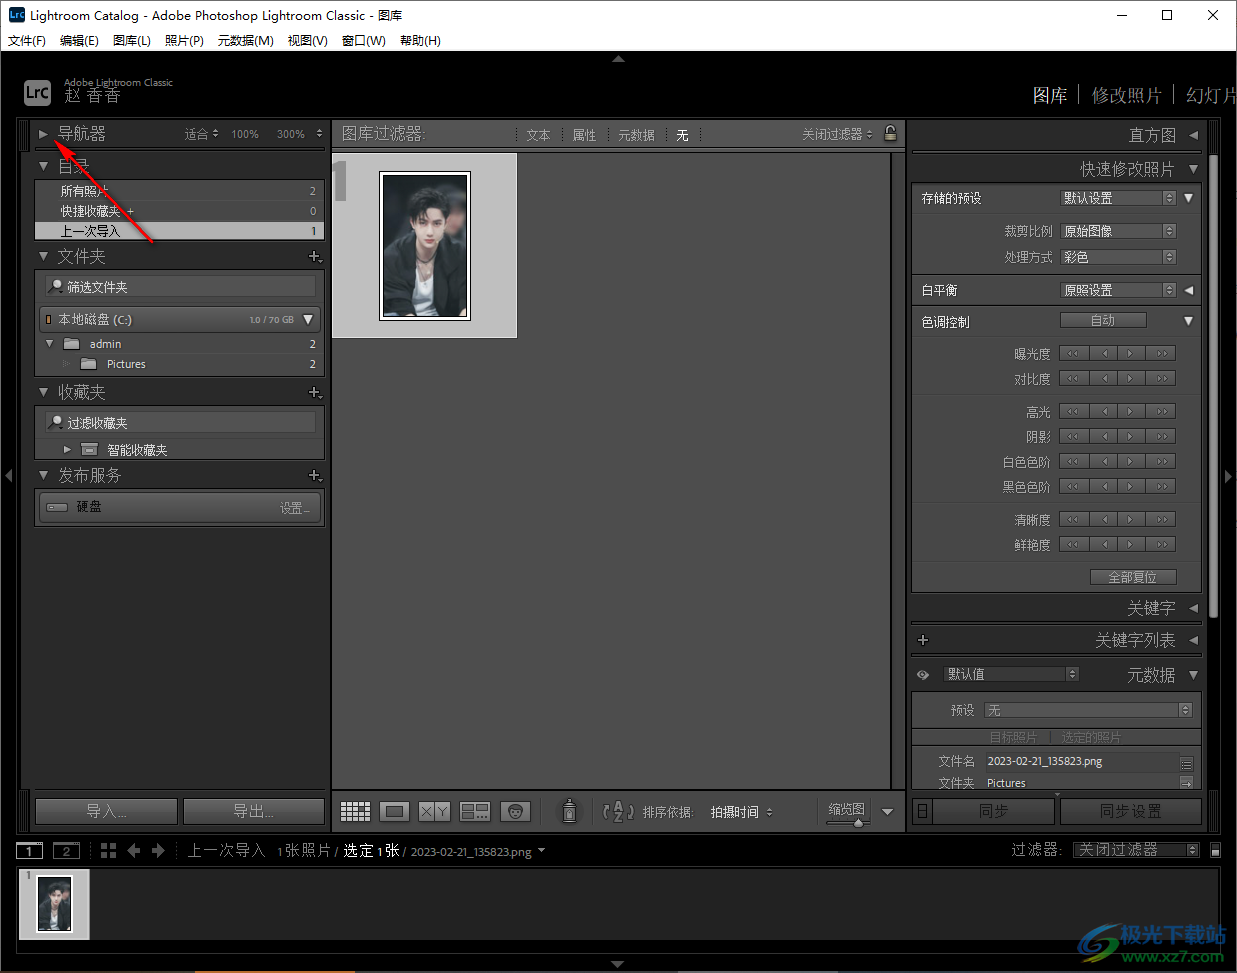Add a new collection with plus icon

[x=315, y=393]
